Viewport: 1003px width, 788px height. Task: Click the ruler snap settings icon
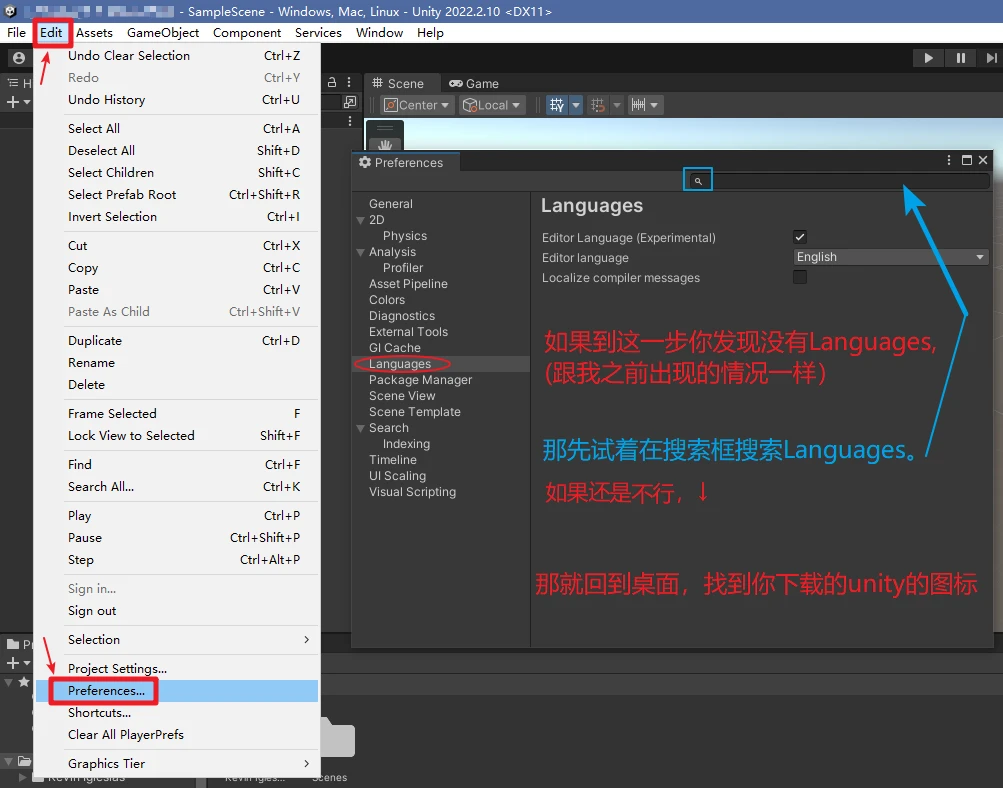638,105
